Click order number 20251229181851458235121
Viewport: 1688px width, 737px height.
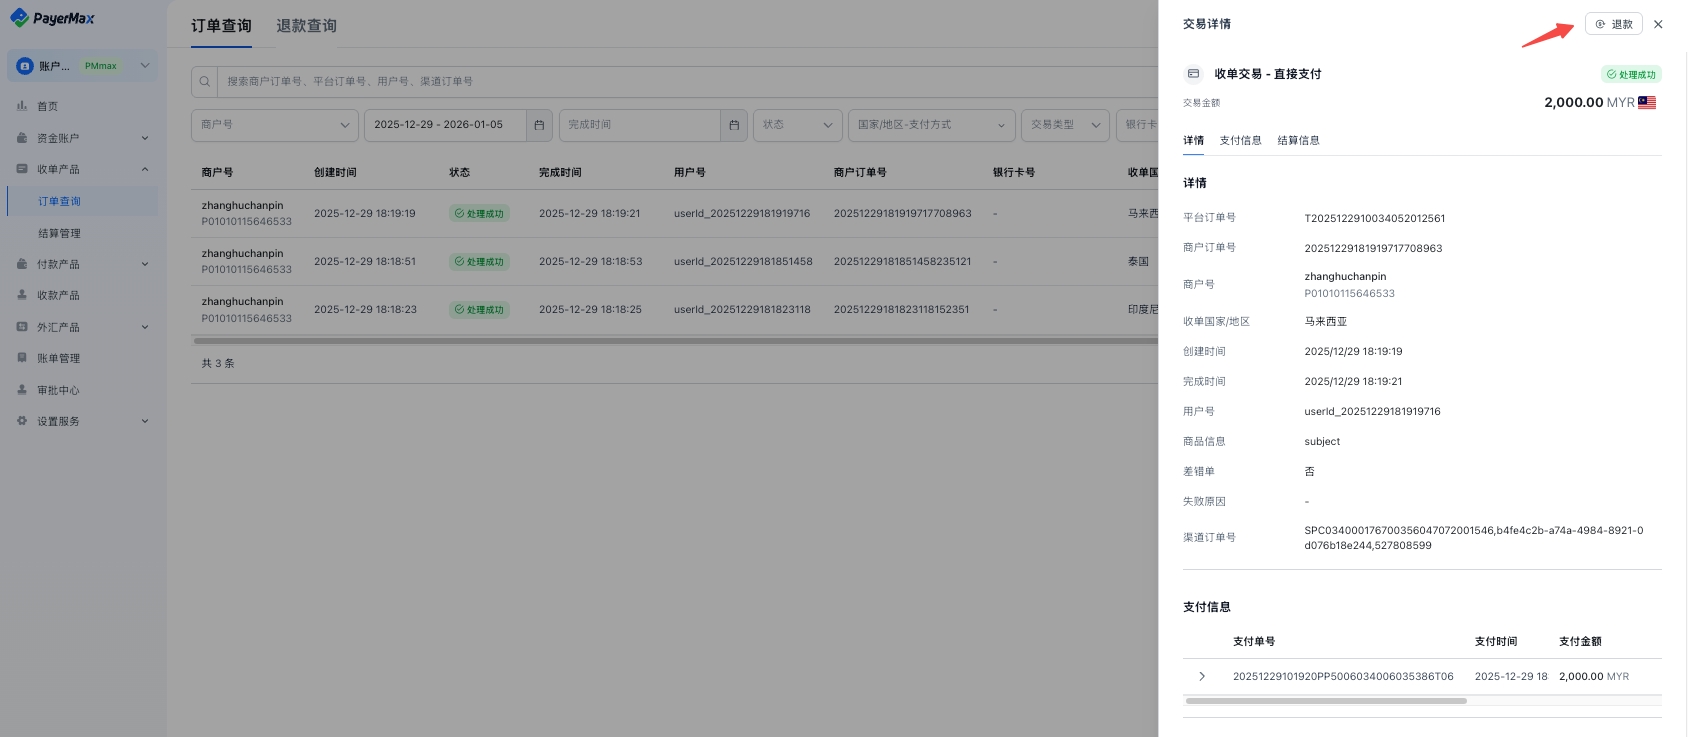(903, 261)
